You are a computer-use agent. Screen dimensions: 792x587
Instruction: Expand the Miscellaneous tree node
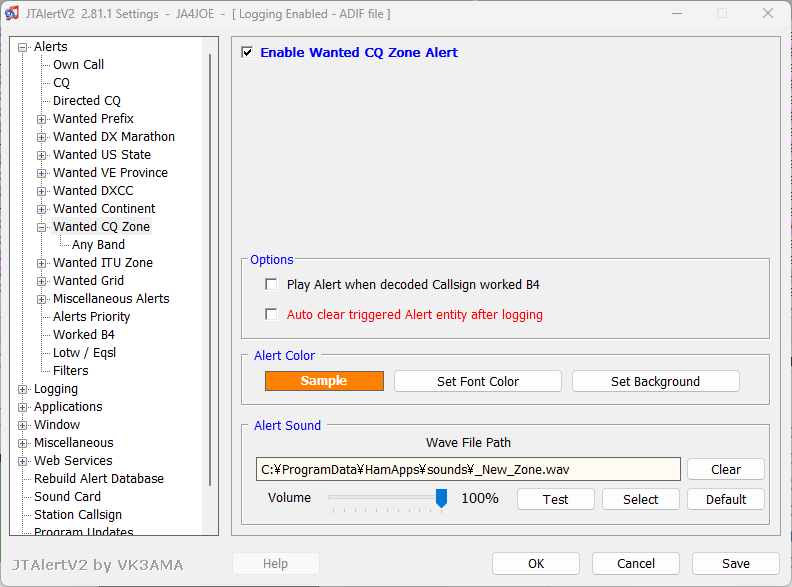pos(22,443)
